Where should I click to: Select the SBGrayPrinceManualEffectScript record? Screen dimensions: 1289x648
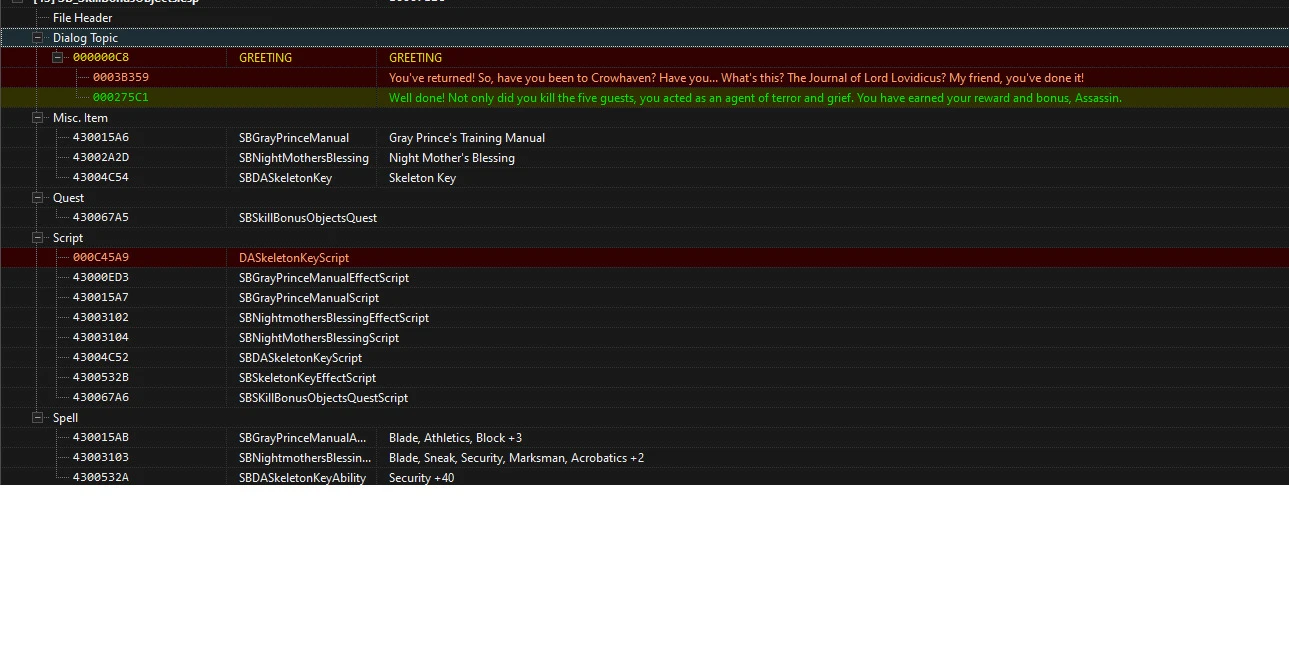point(323,278)
